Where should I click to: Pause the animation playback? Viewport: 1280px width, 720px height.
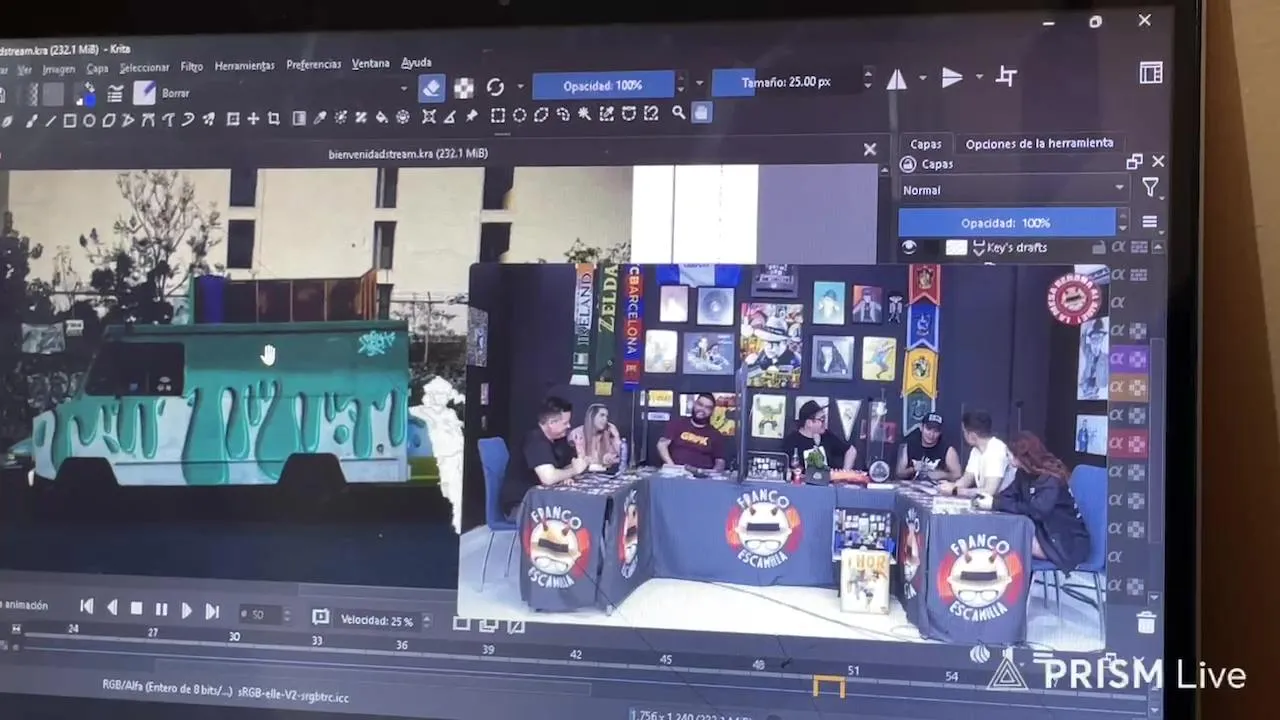(161, 609)
